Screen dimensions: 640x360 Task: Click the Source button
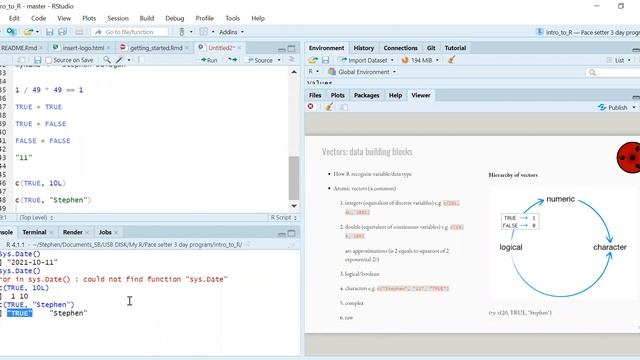point(260,60)
